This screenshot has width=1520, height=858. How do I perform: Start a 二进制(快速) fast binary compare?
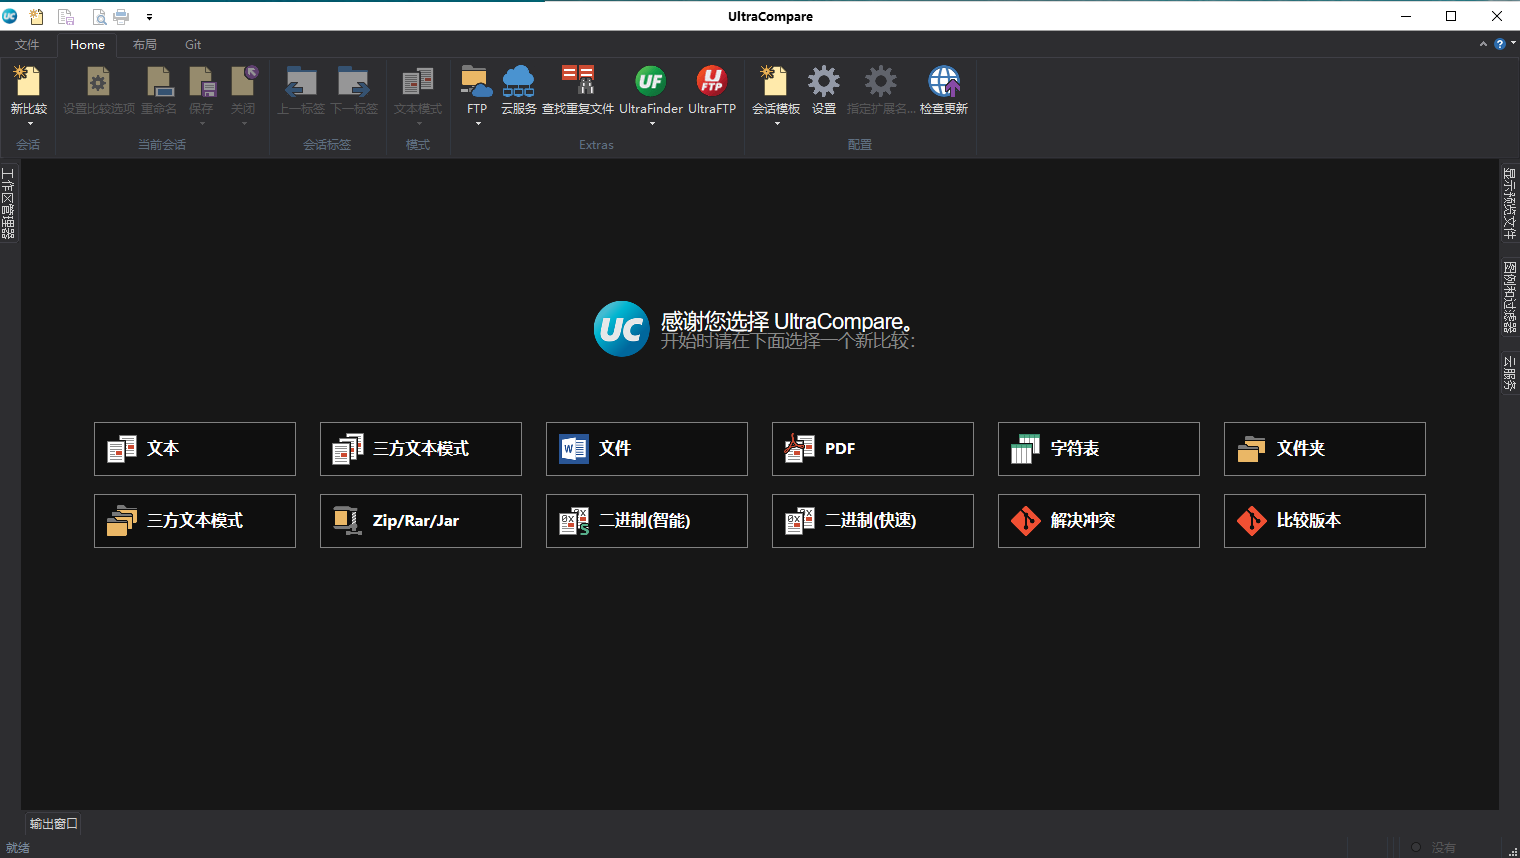pyautogui.click(x=873, y=521)
